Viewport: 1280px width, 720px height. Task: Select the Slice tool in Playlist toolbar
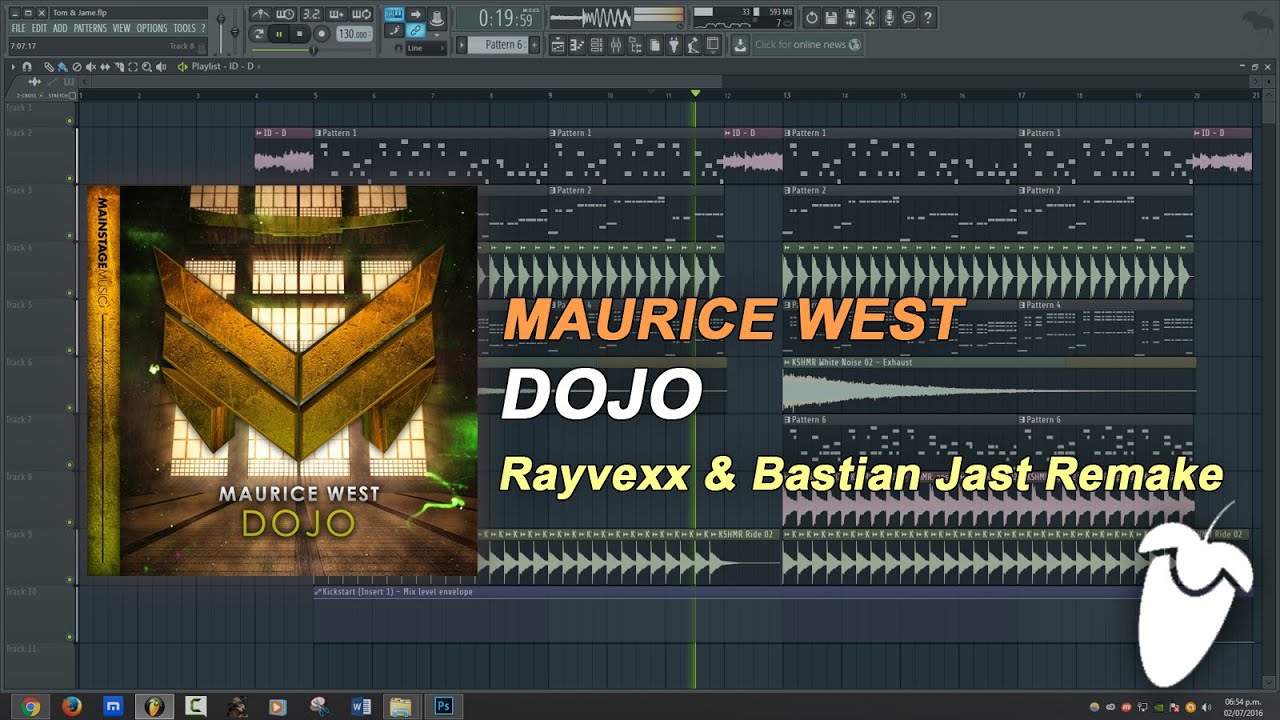point(119,67)
